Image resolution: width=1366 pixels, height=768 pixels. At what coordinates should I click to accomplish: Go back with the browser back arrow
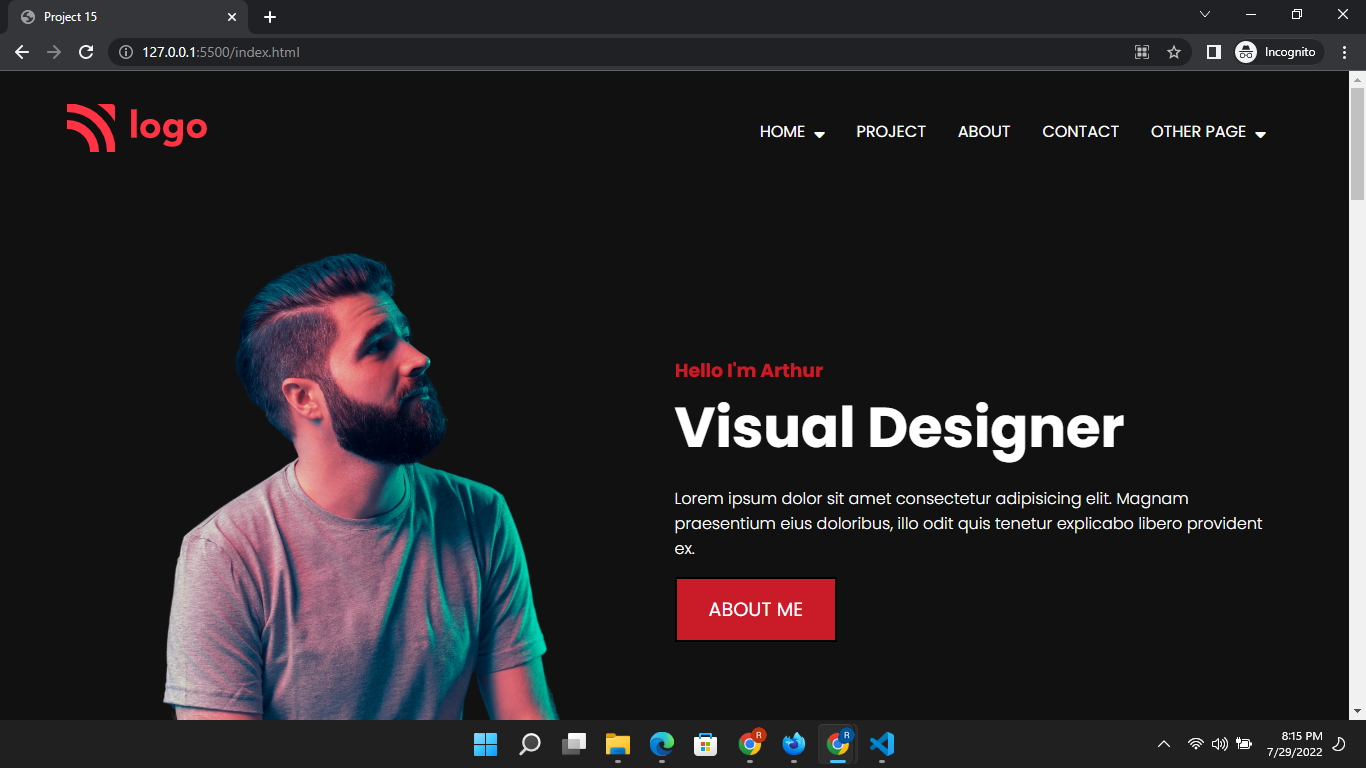(22, 52)
